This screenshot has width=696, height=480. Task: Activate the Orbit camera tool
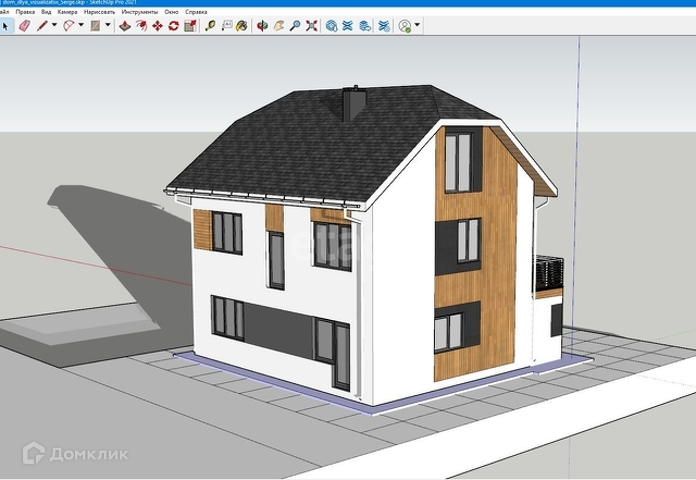pyautogui.click(x=263, y=25)
